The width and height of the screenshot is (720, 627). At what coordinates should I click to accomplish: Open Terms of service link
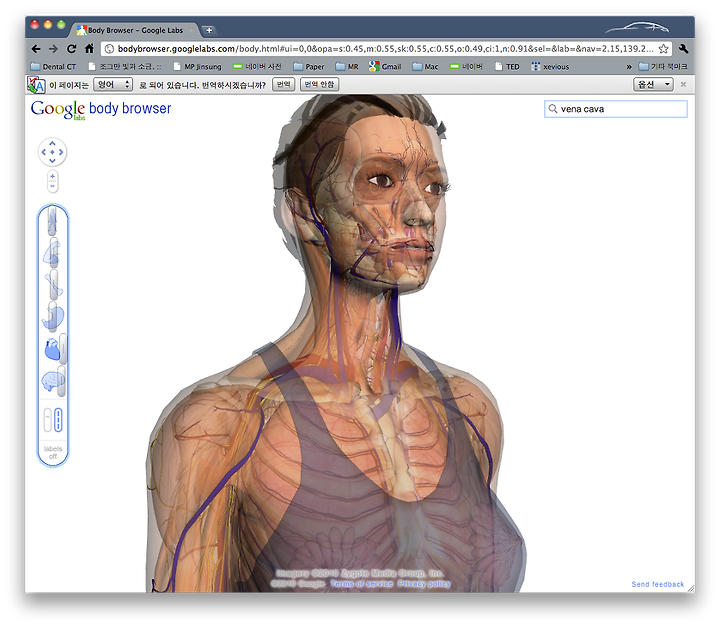362,583
